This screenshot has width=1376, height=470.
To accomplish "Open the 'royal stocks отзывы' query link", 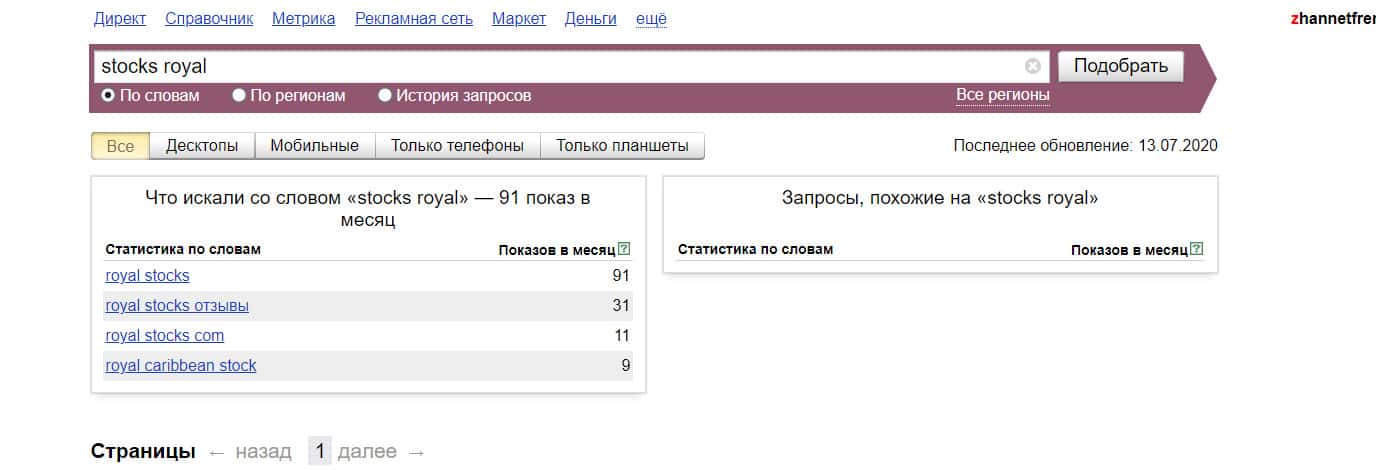I will [x=177, y=305].
